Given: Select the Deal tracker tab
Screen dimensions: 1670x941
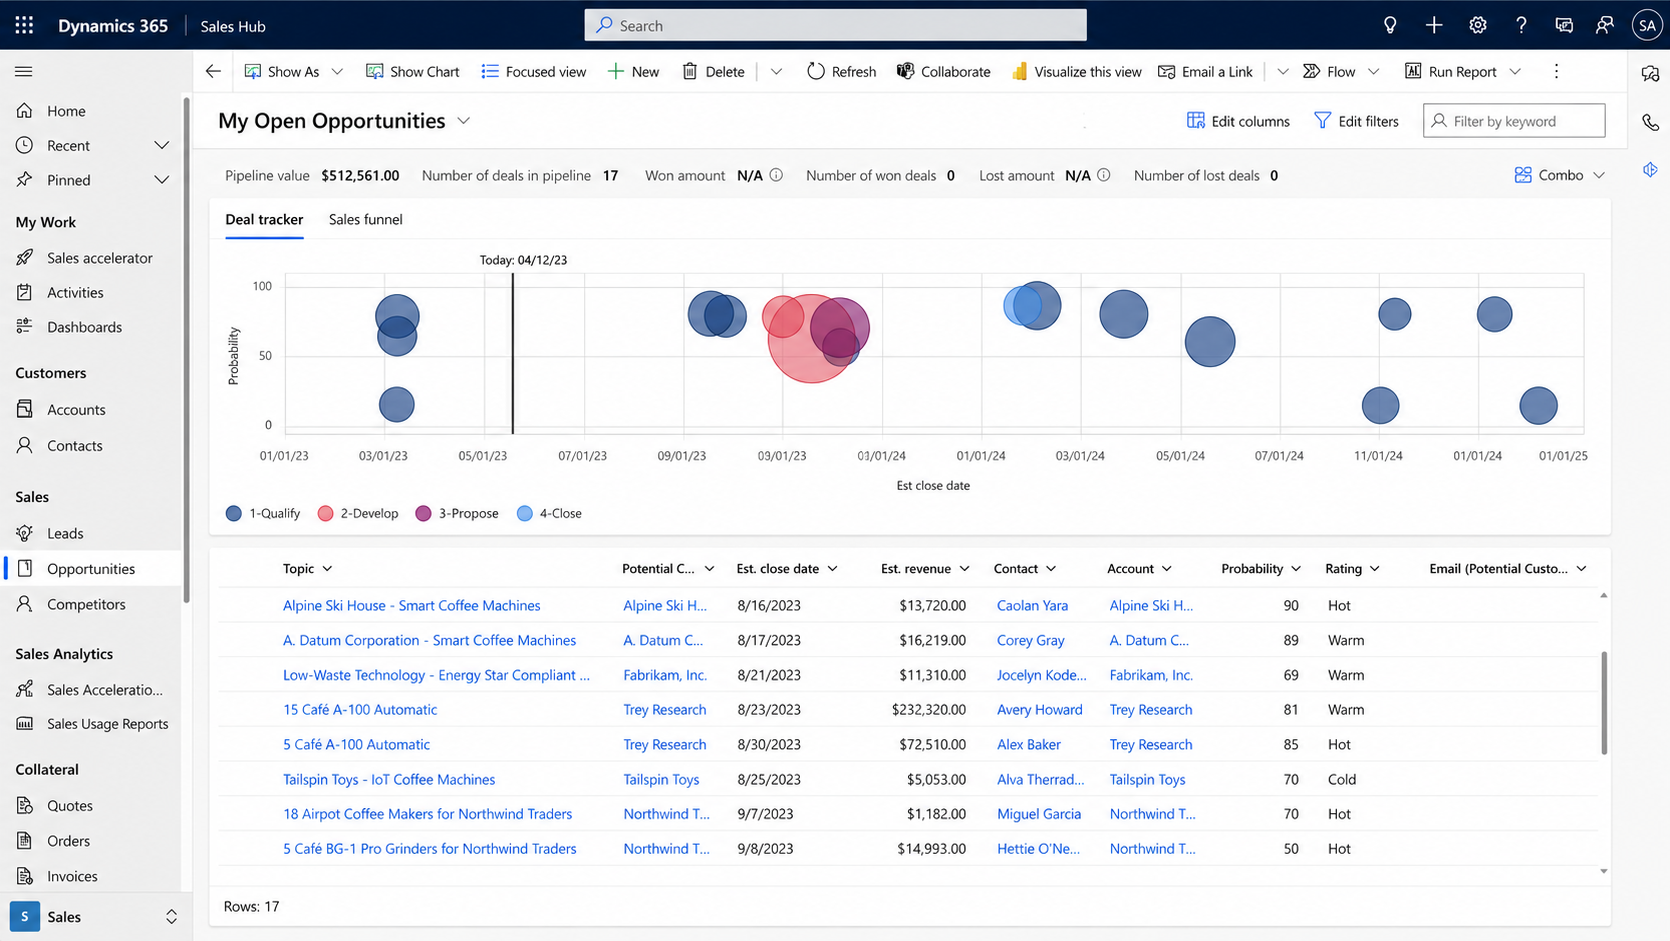Looking at the screenshot, I should pyautogui.click(x=264, y=219).
